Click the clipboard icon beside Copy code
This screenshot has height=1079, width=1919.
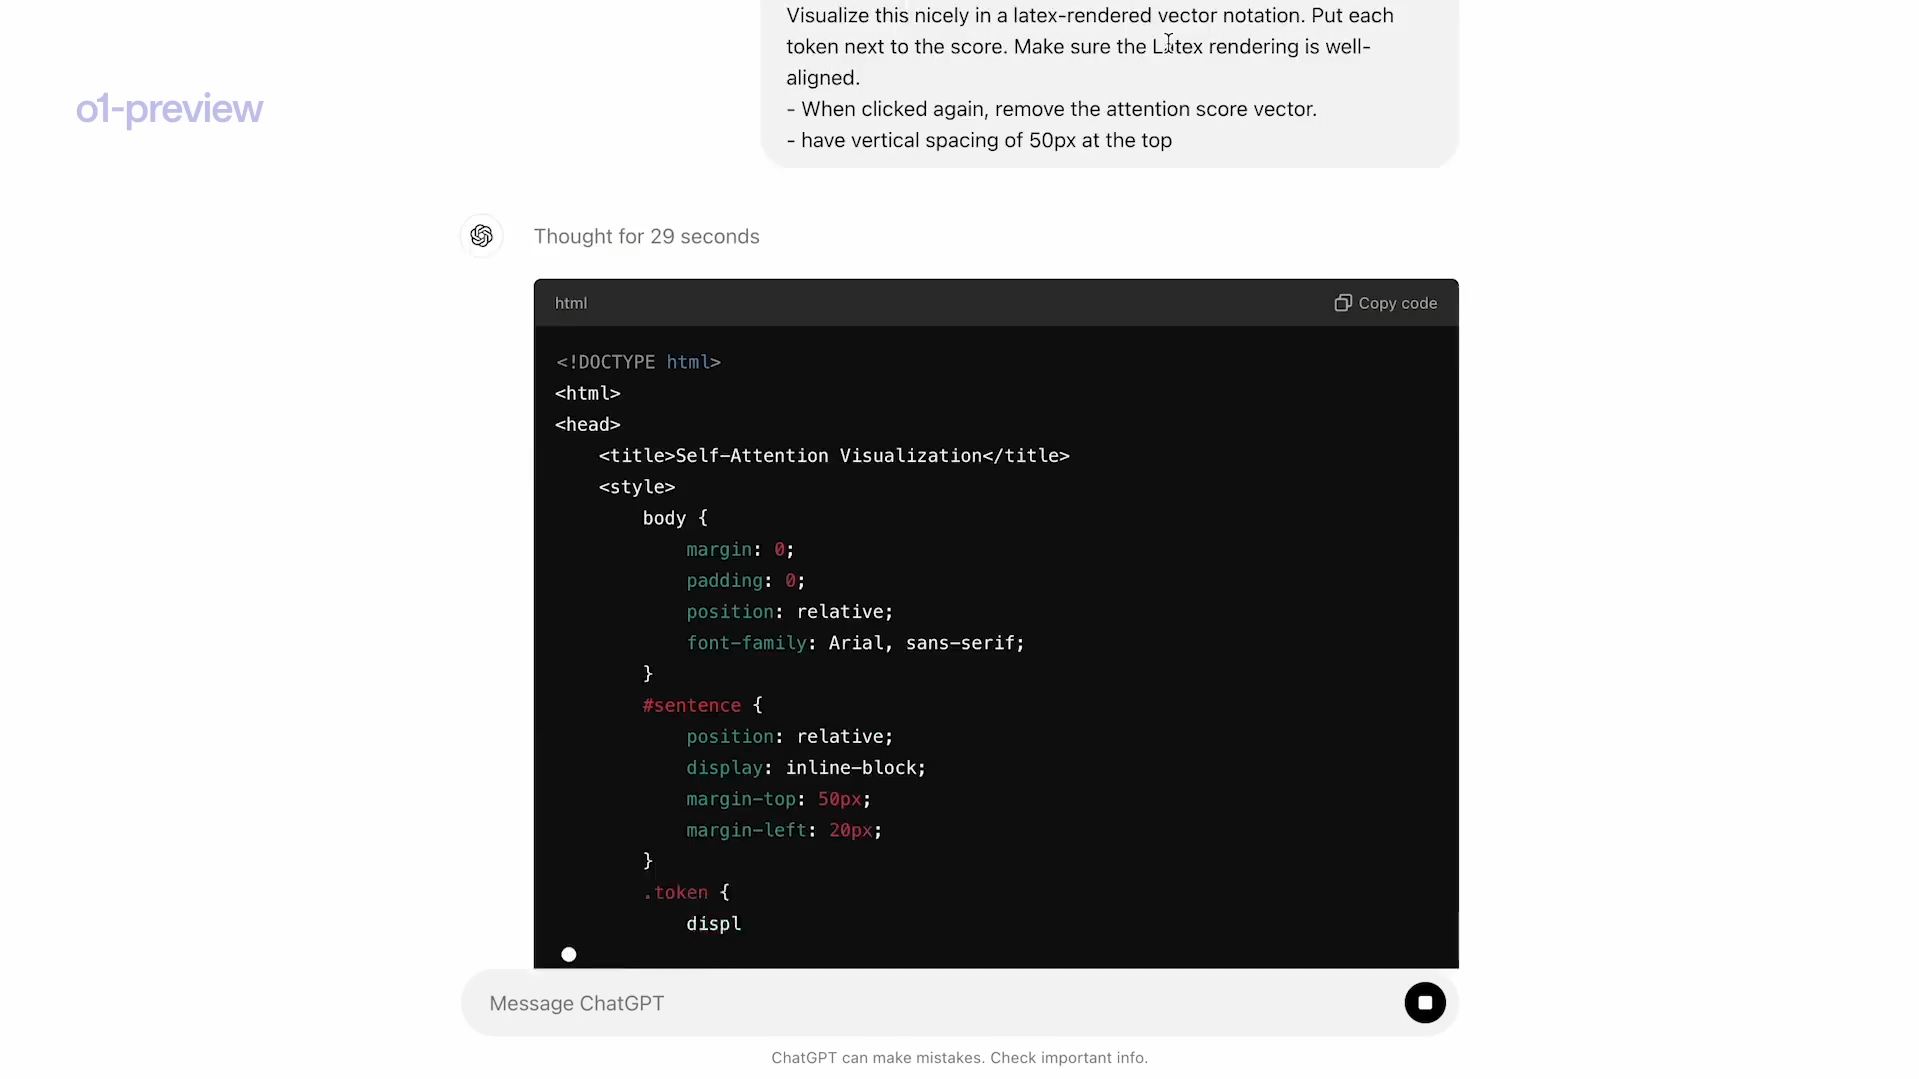click(1342, 303)
